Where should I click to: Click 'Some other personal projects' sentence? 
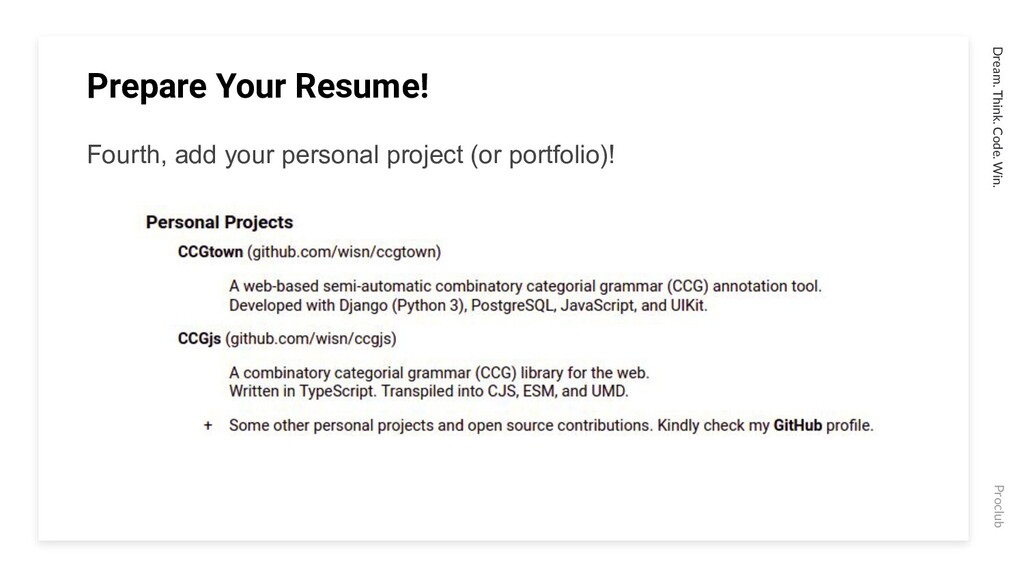click(551, 426)
